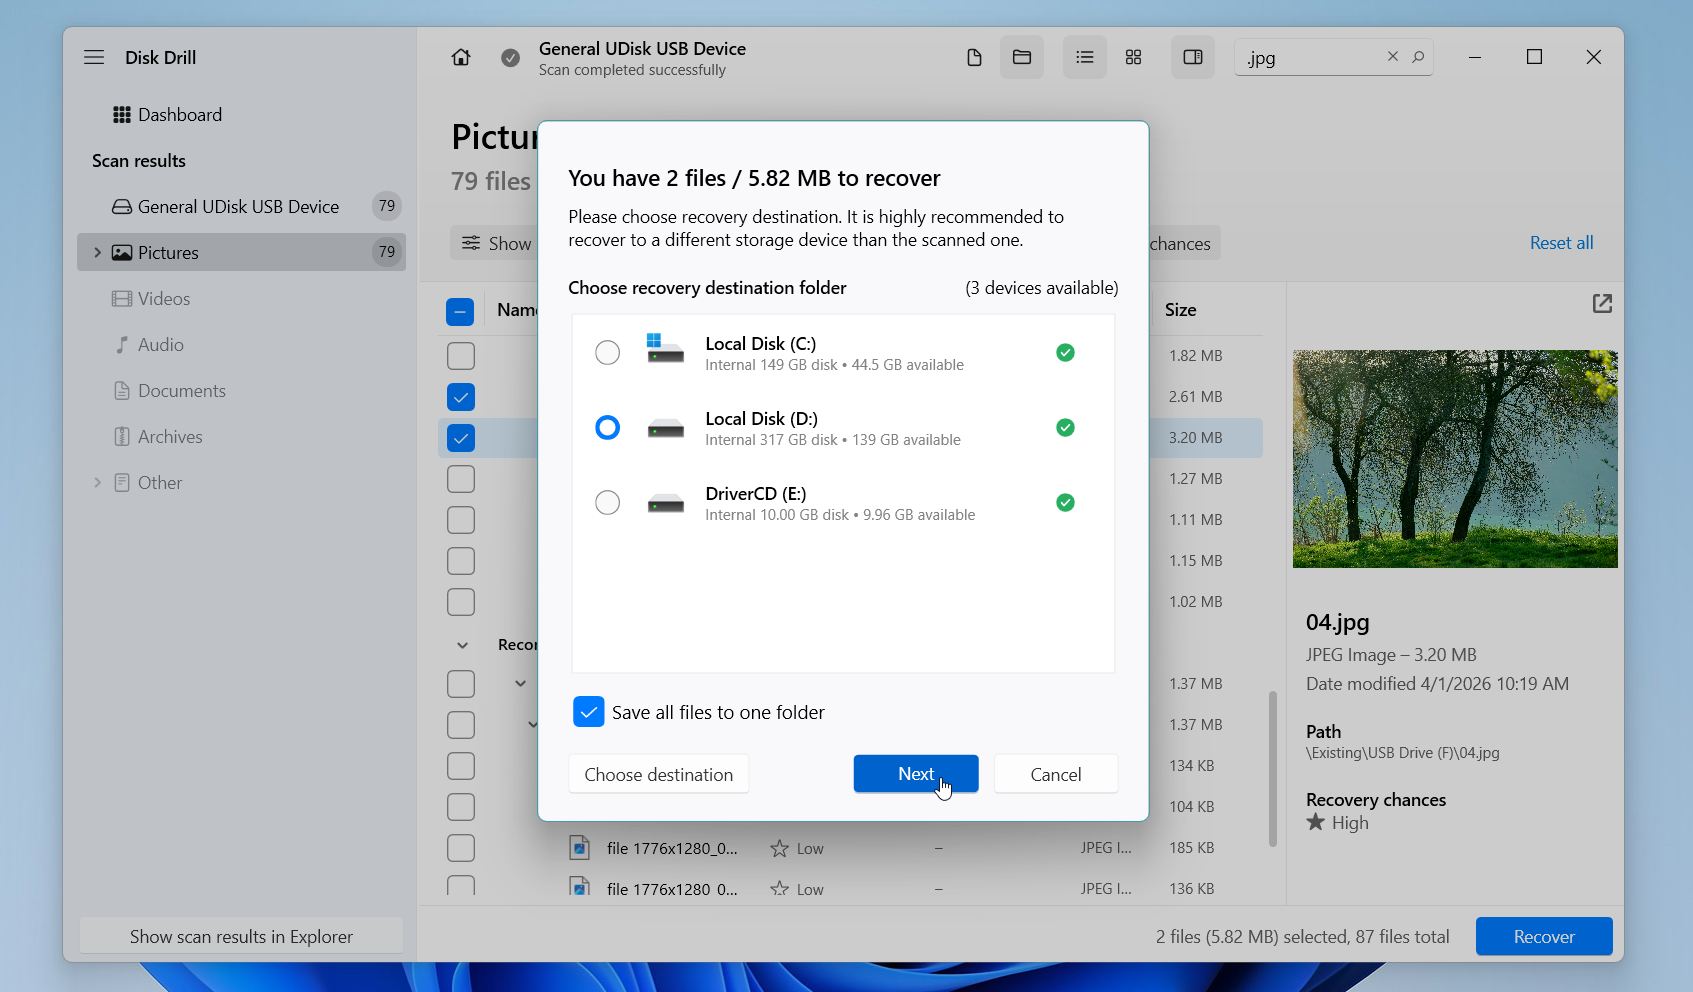
Task: Click the scan completed checkmark icon
Action: [x=511, y=57]
